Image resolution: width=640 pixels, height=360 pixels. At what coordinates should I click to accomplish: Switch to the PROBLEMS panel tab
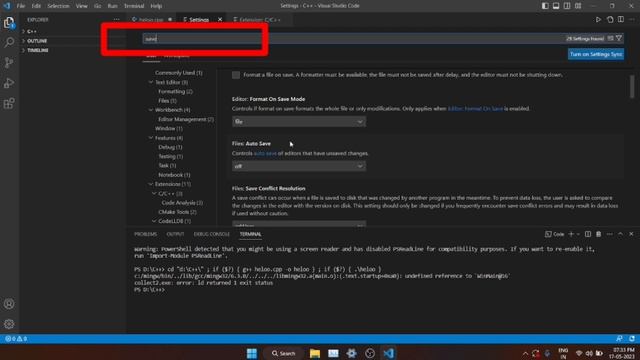pyautogui.click(x=145, y=234)
